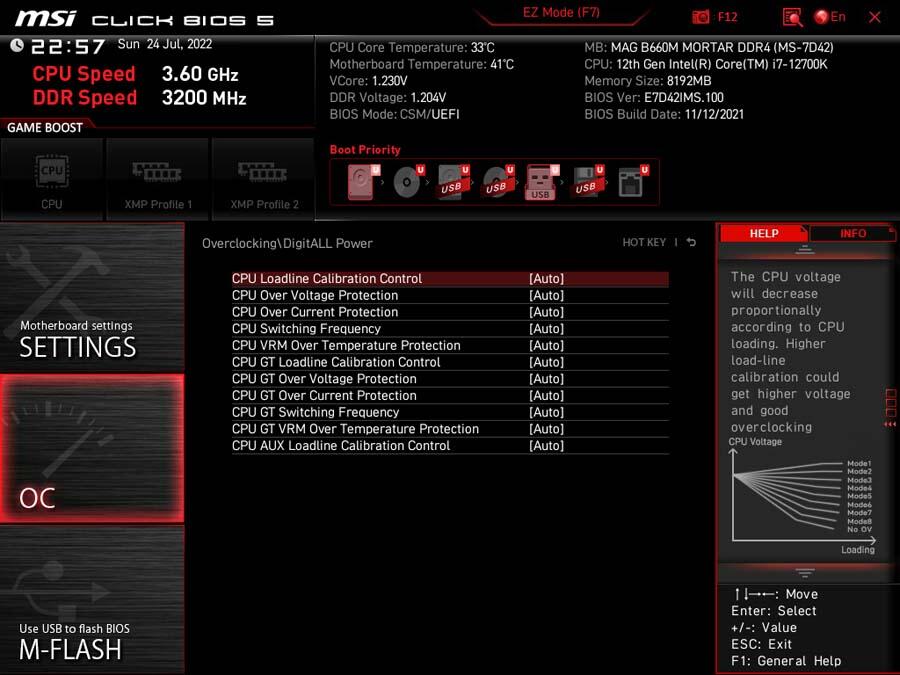
Task: Enable XMP Profile 1
Action: click(158, 179)
